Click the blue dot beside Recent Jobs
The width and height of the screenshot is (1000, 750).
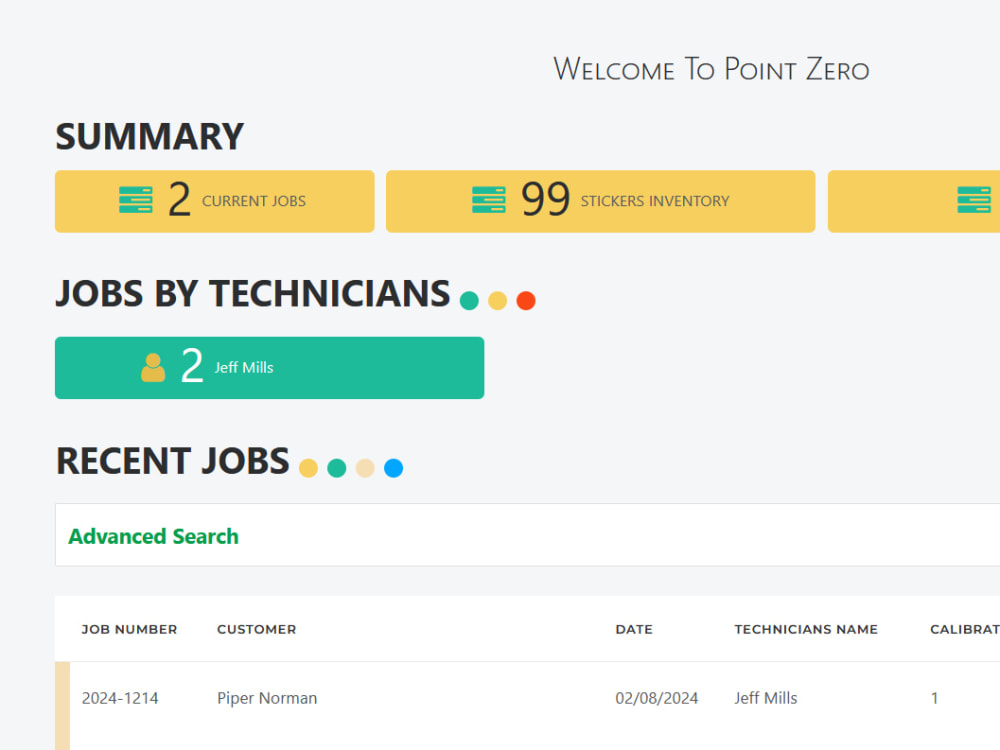pyautogui.click(x=393, y=467)
